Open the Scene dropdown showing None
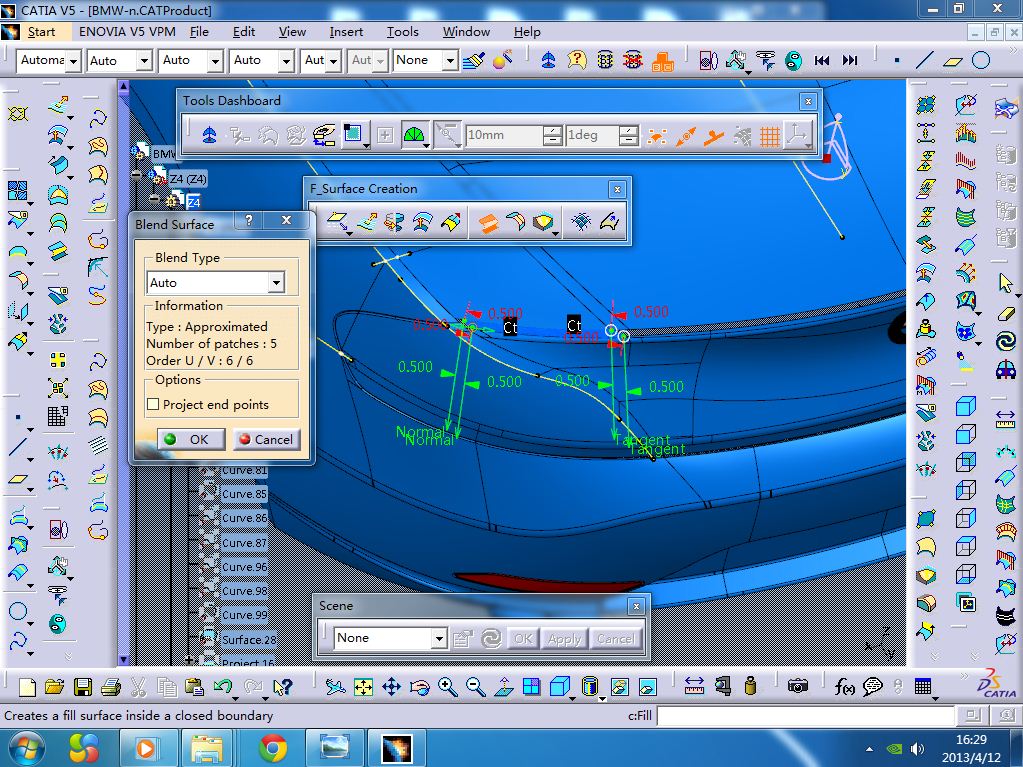 (x=390, y=638)
